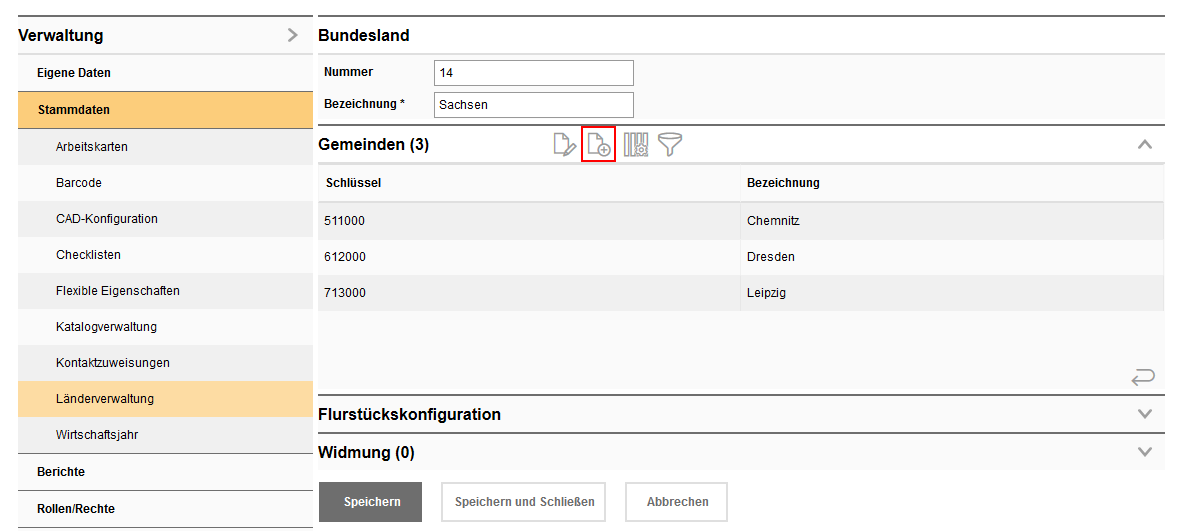This screenshot has height=531, width=1183.
Task: Click the edit Gemeinde pencil icon
Action: point(565,145)
